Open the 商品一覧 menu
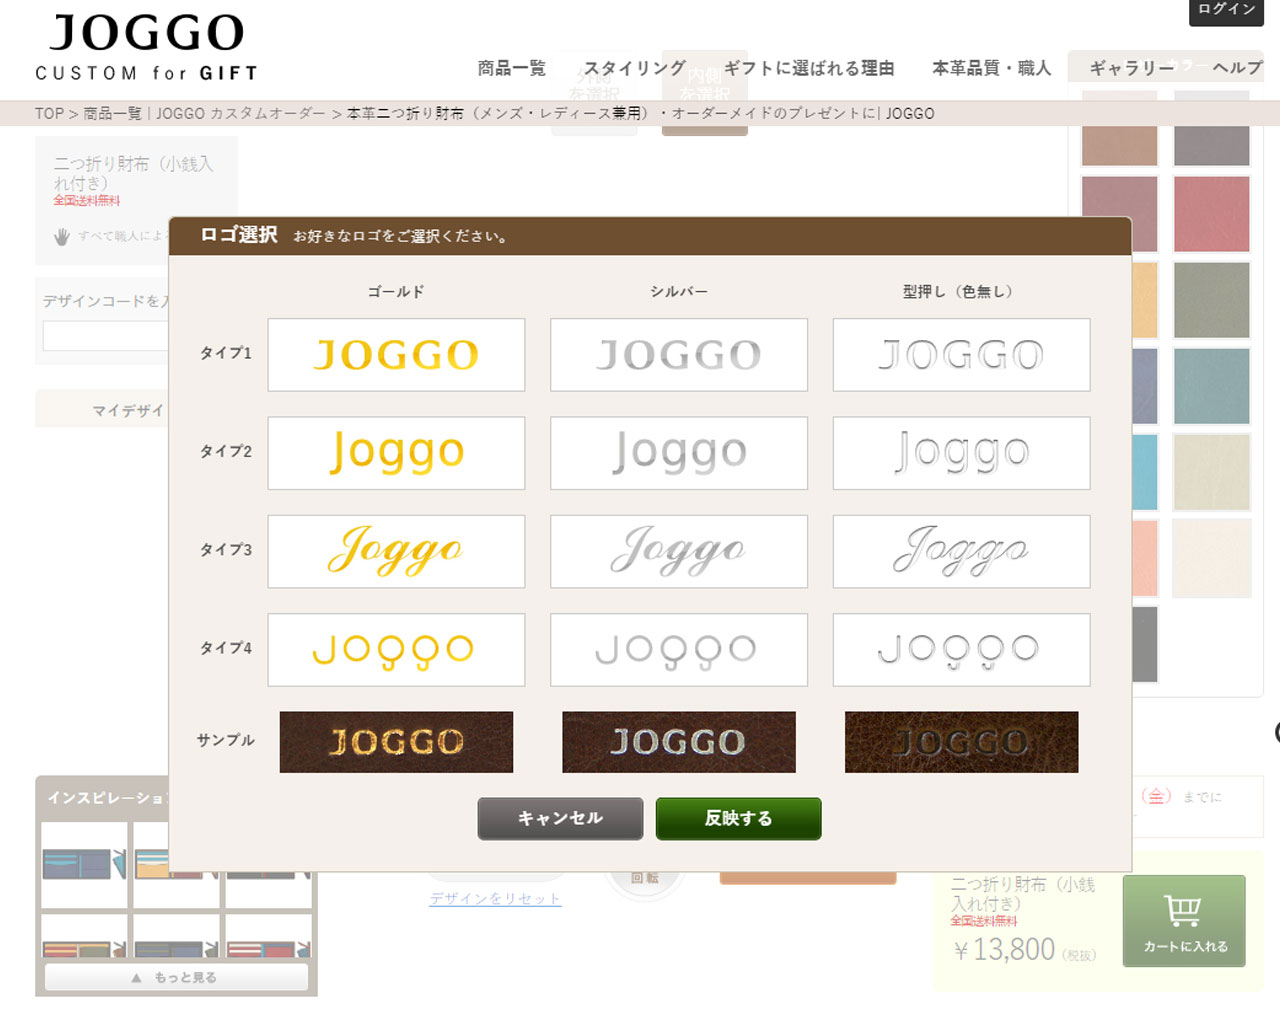 [x=511, y=68]
